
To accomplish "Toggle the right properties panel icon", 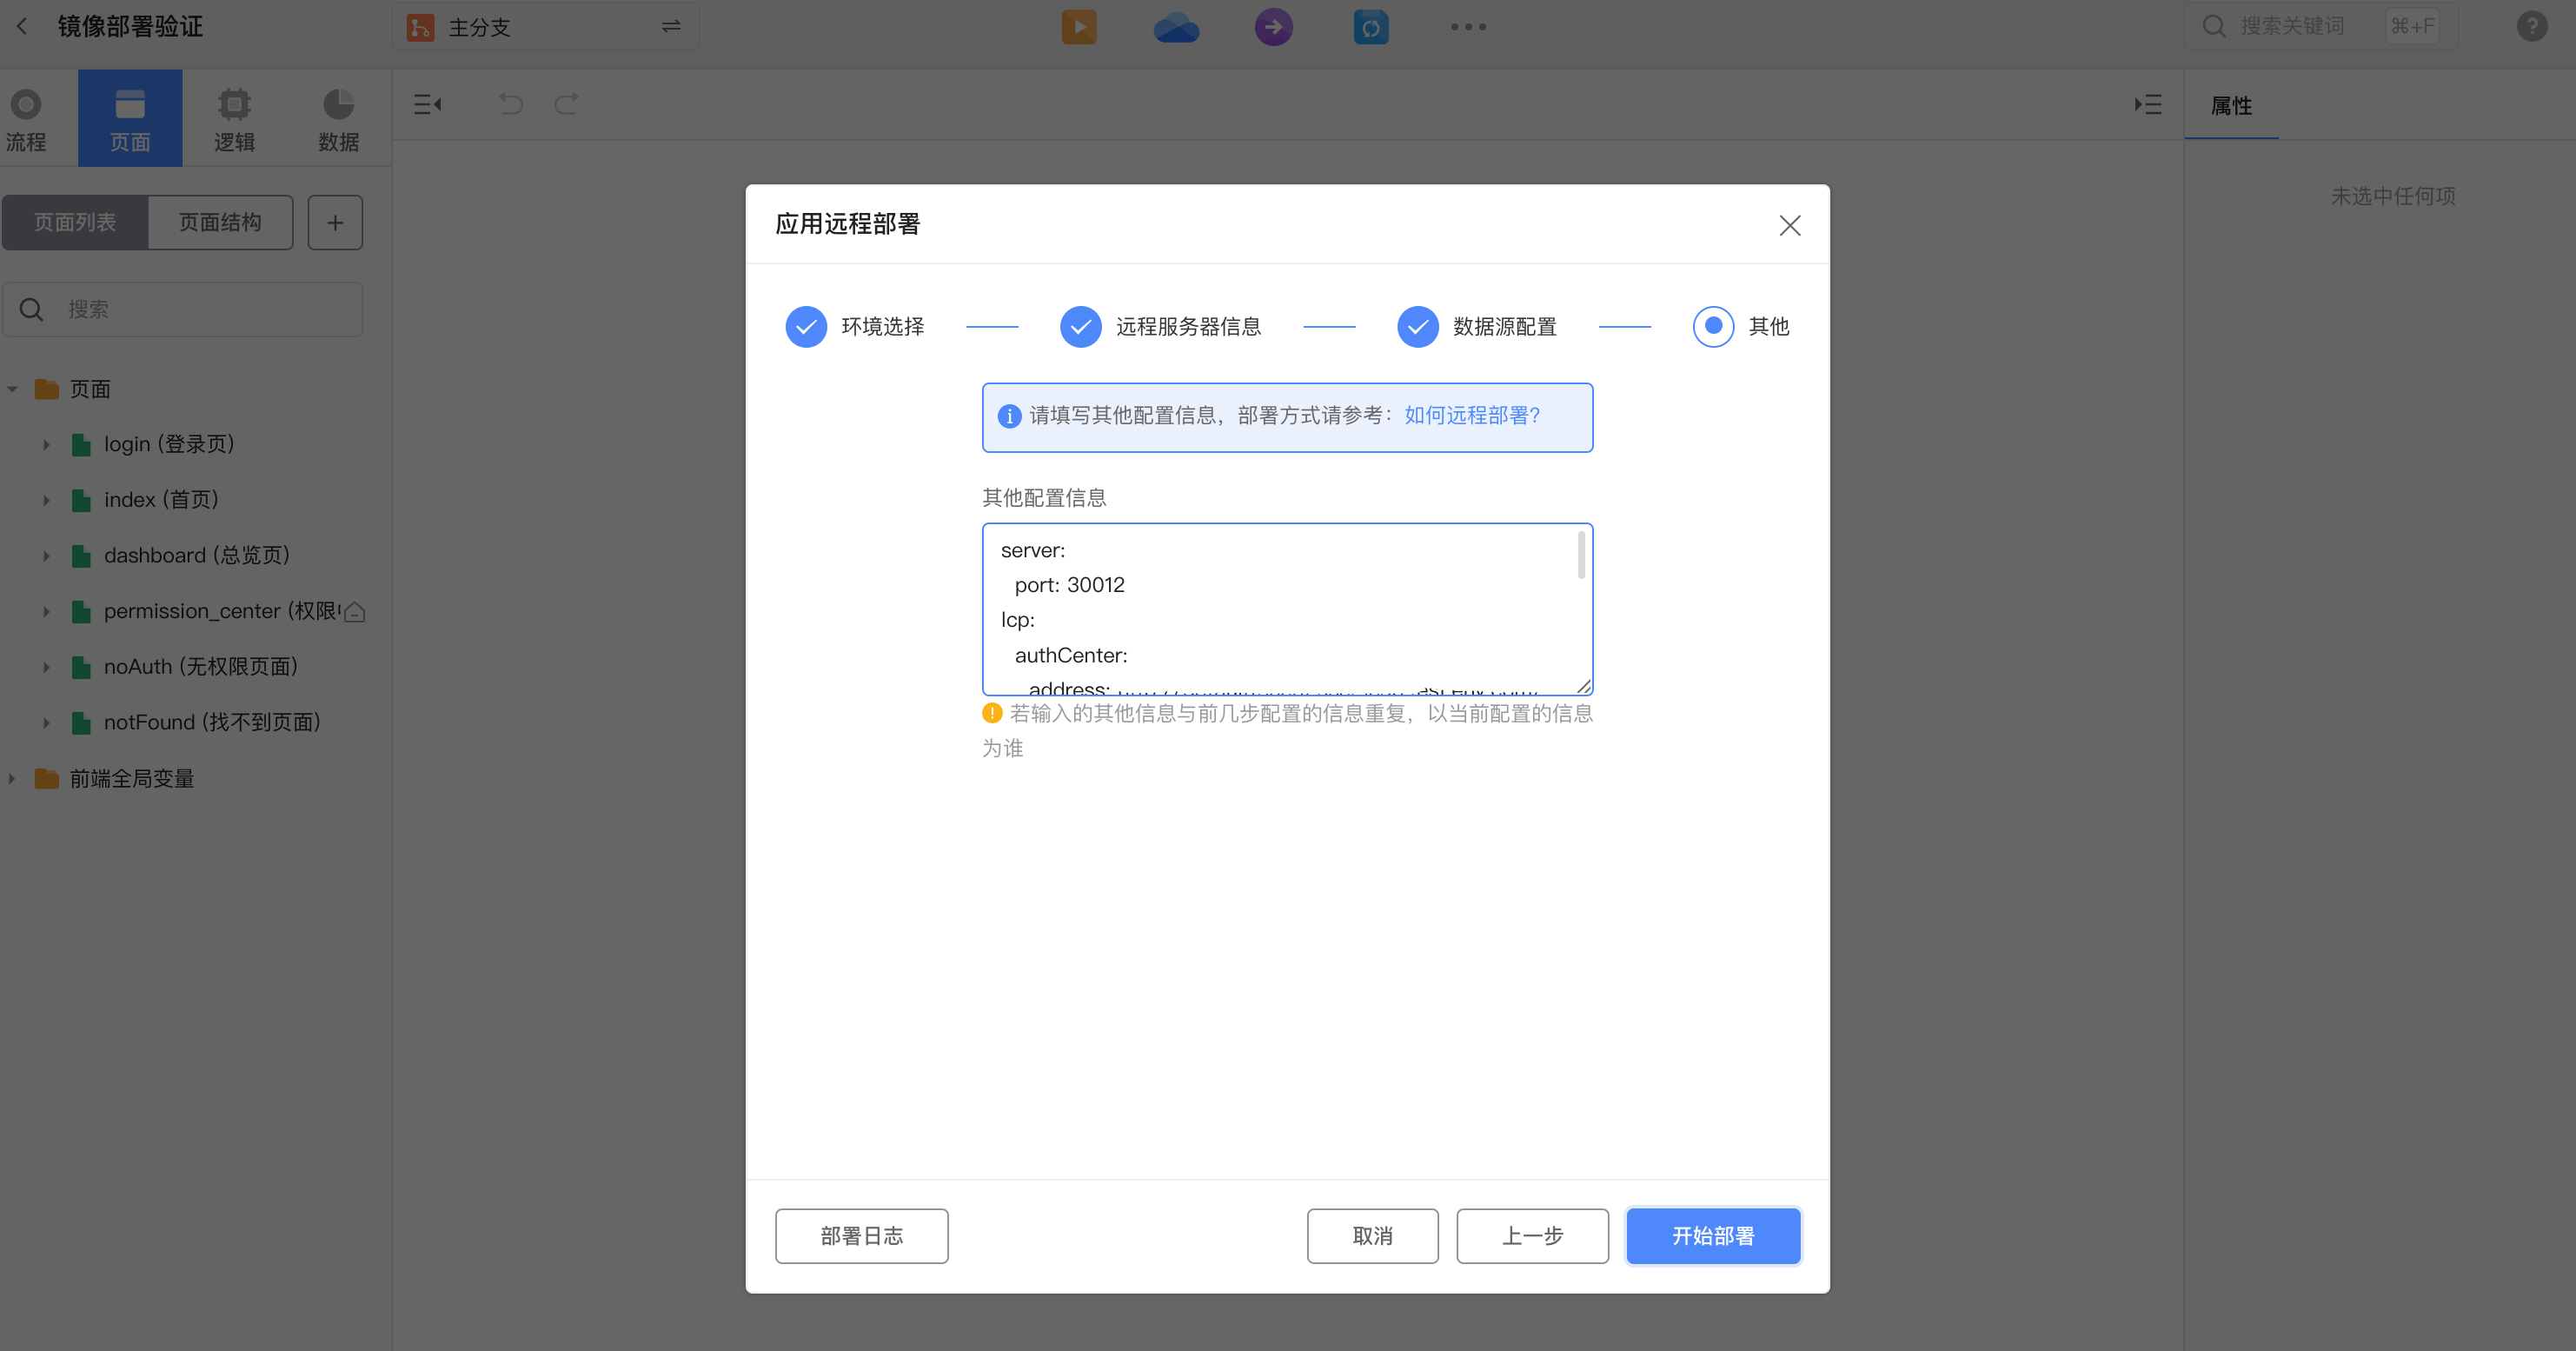I will click(x=2148, y=104).
